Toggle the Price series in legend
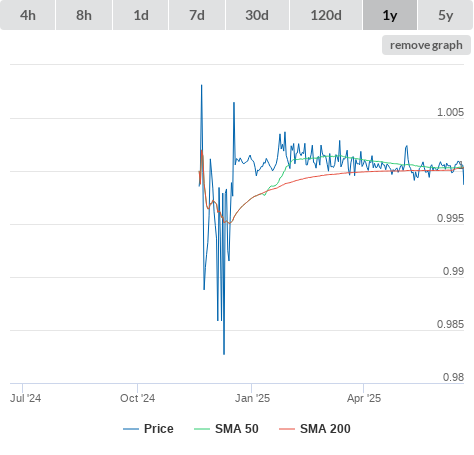Screen dimensions: 474x455 [x=158, y=429]
